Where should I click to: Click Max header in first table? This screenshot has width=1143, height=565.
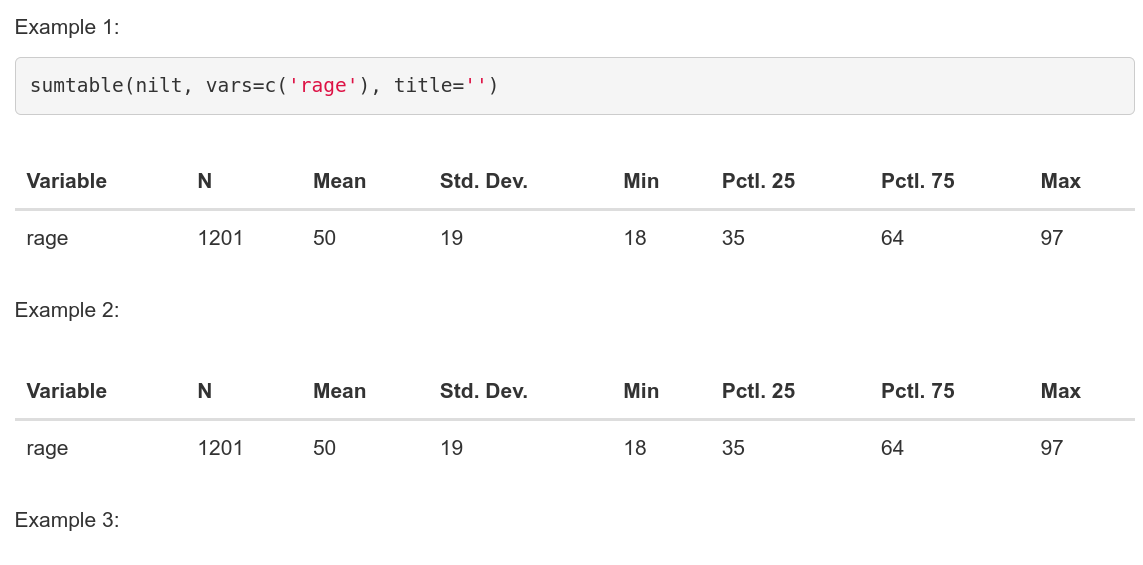click(1061, 181)
